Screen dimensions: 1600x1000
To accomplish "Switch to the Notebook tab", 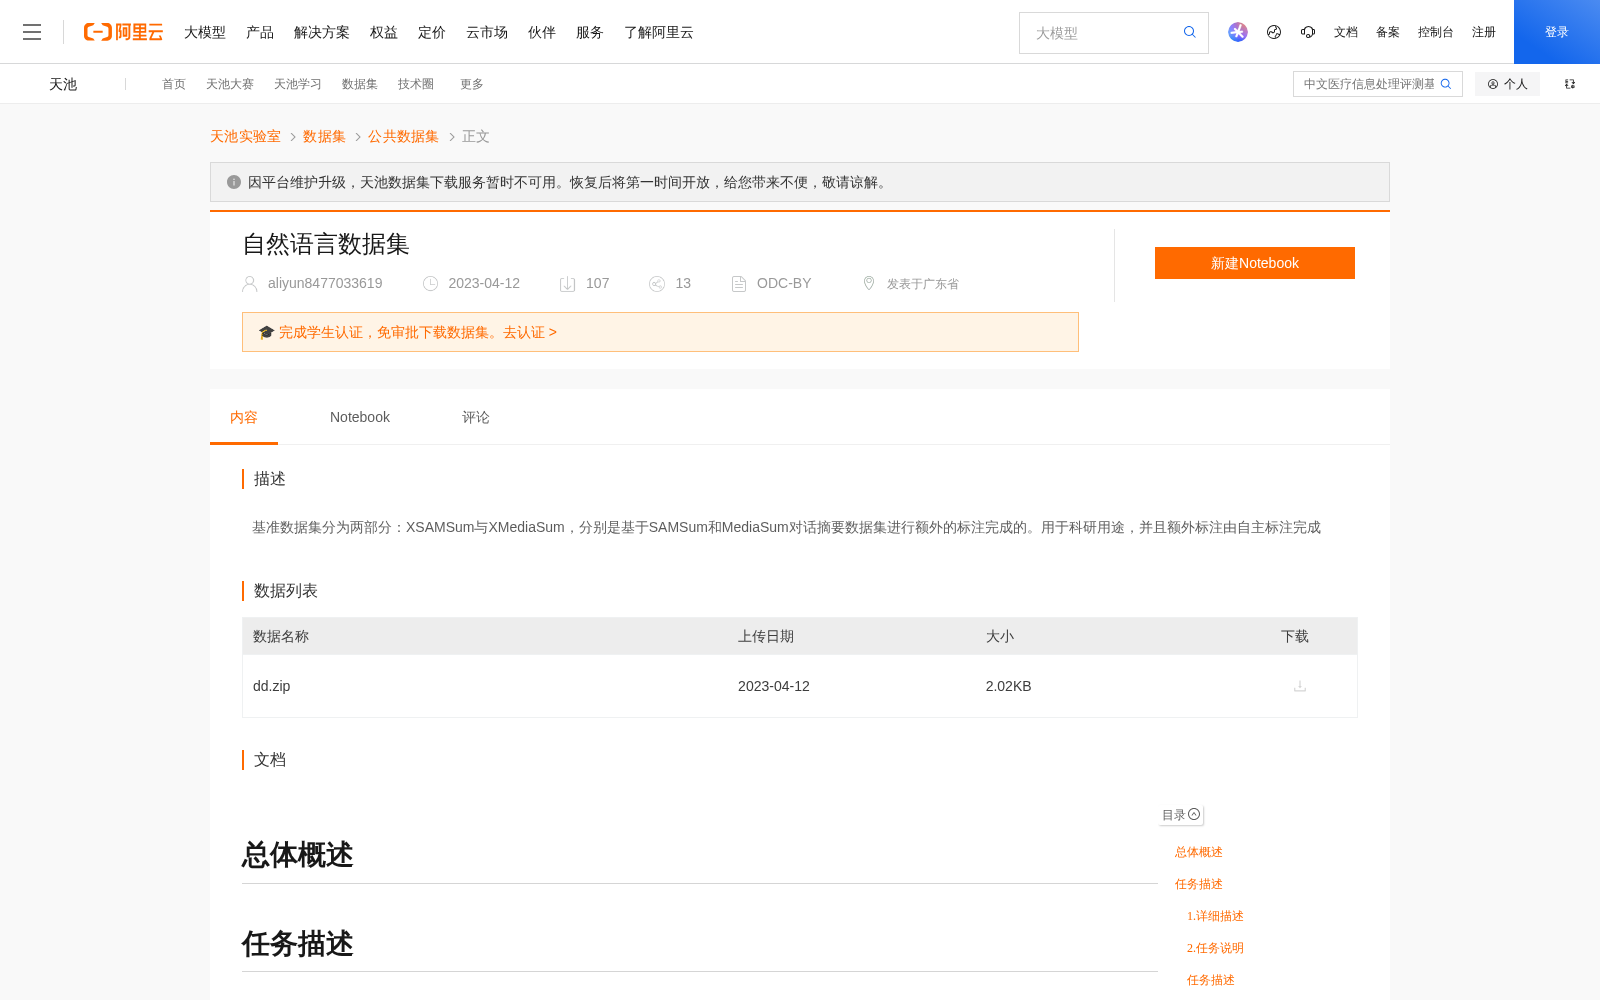I will click(360, 417).
